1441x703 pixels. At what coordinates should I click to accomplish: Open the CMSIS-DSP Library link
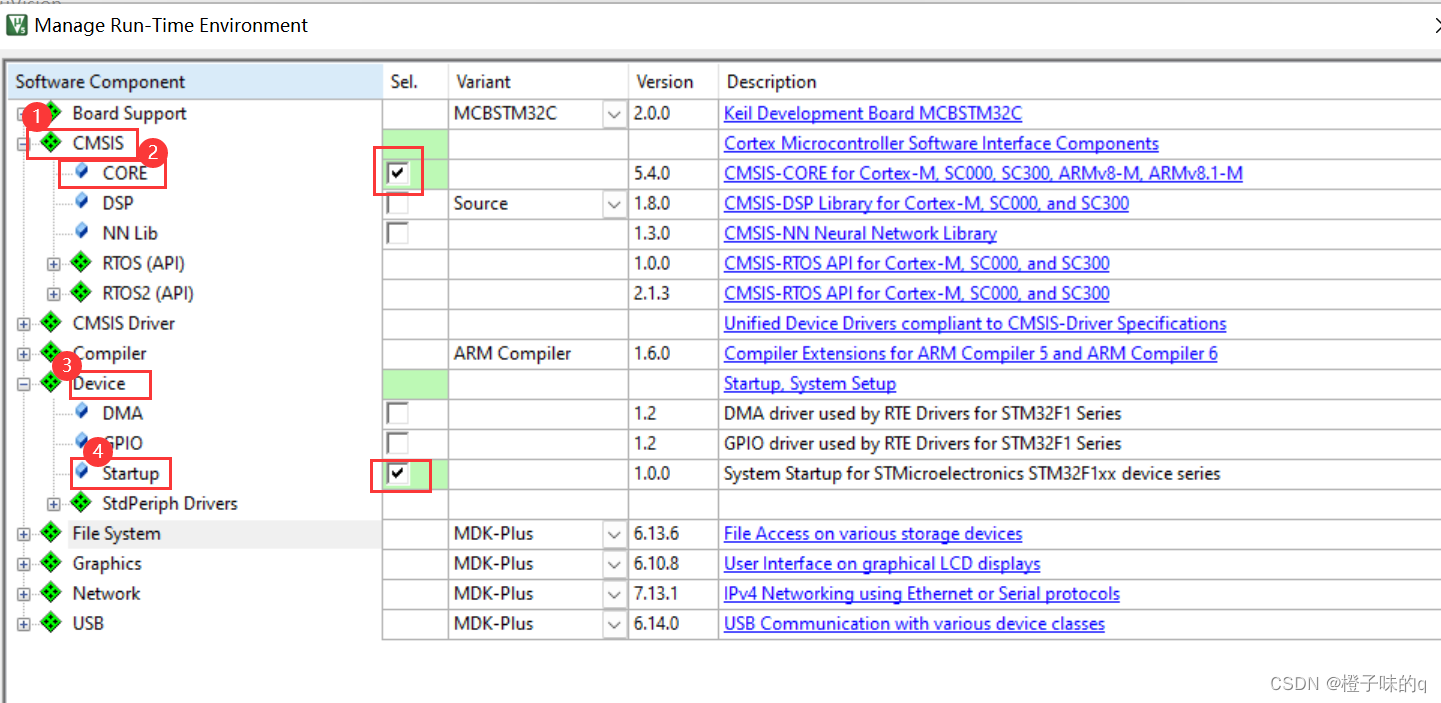tap(926, 204)
